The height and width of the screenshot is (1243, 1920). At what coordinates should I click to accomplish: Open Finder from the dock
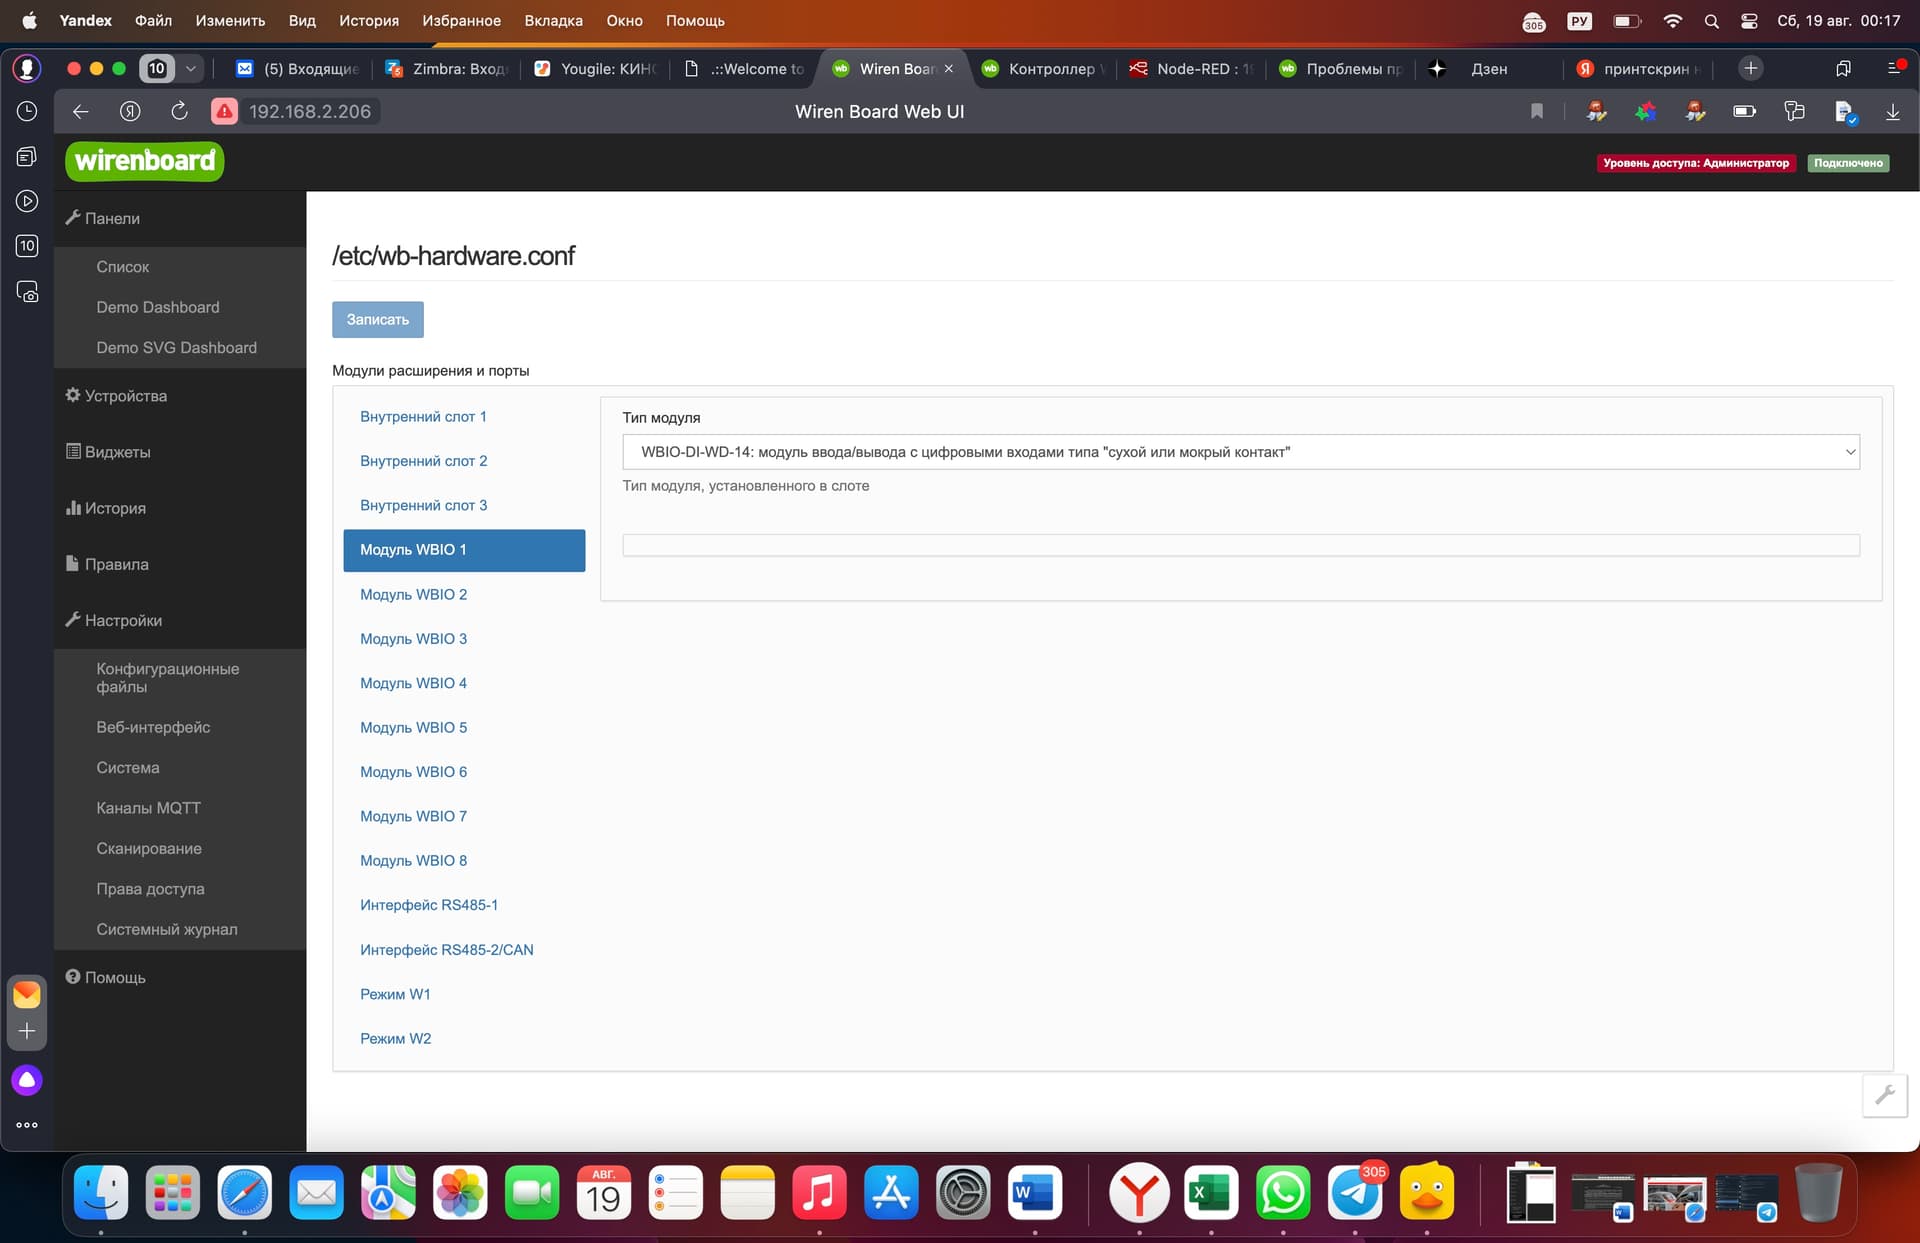[101, 1192]
